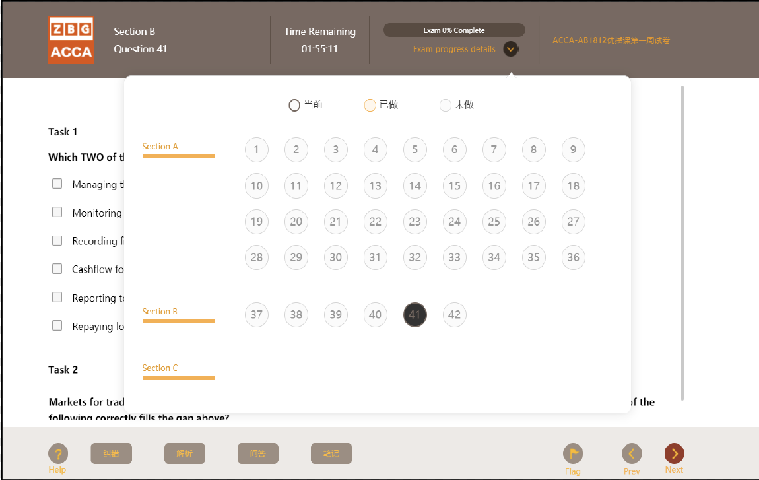Check the "Cashflow" answer checkbox
This screenshot has height=480, width=759.
pos(57,268)
